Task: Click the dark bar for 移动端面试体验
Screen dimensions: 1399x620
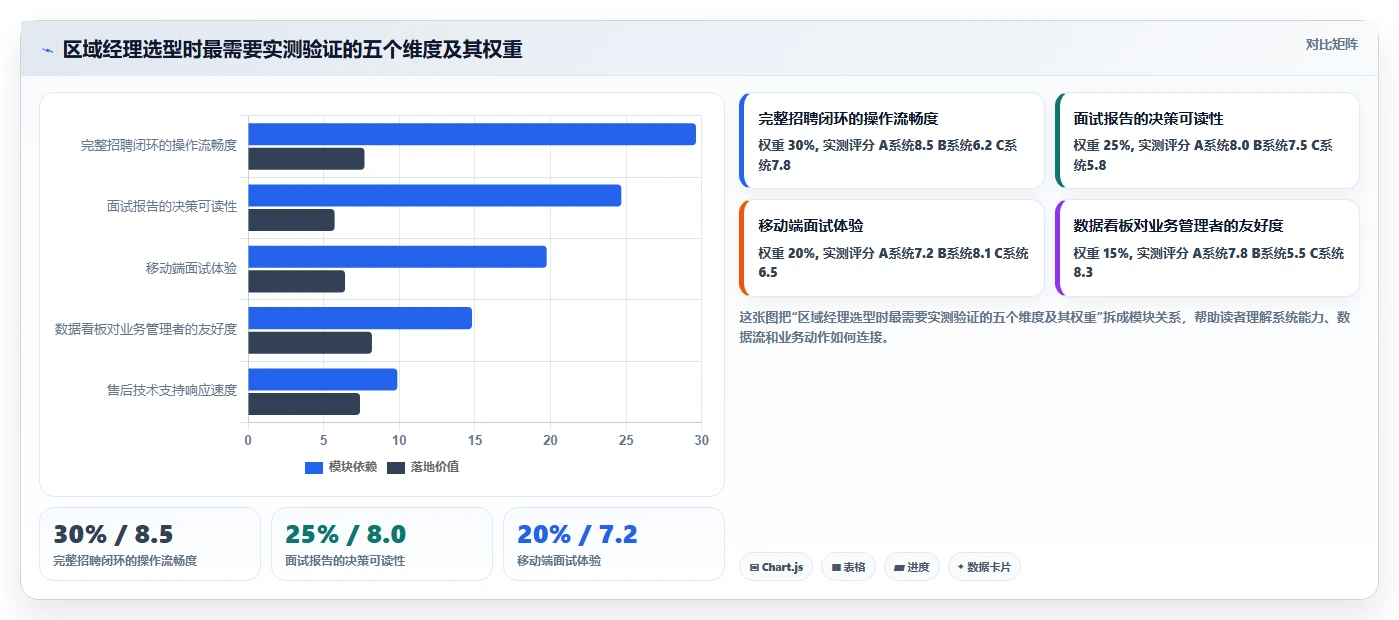Action: (296, 282)
